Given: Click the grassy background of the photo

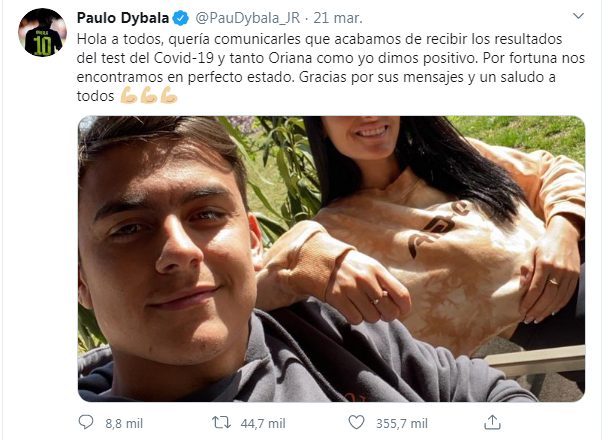Looking at the screenshot, I should 530,134.
